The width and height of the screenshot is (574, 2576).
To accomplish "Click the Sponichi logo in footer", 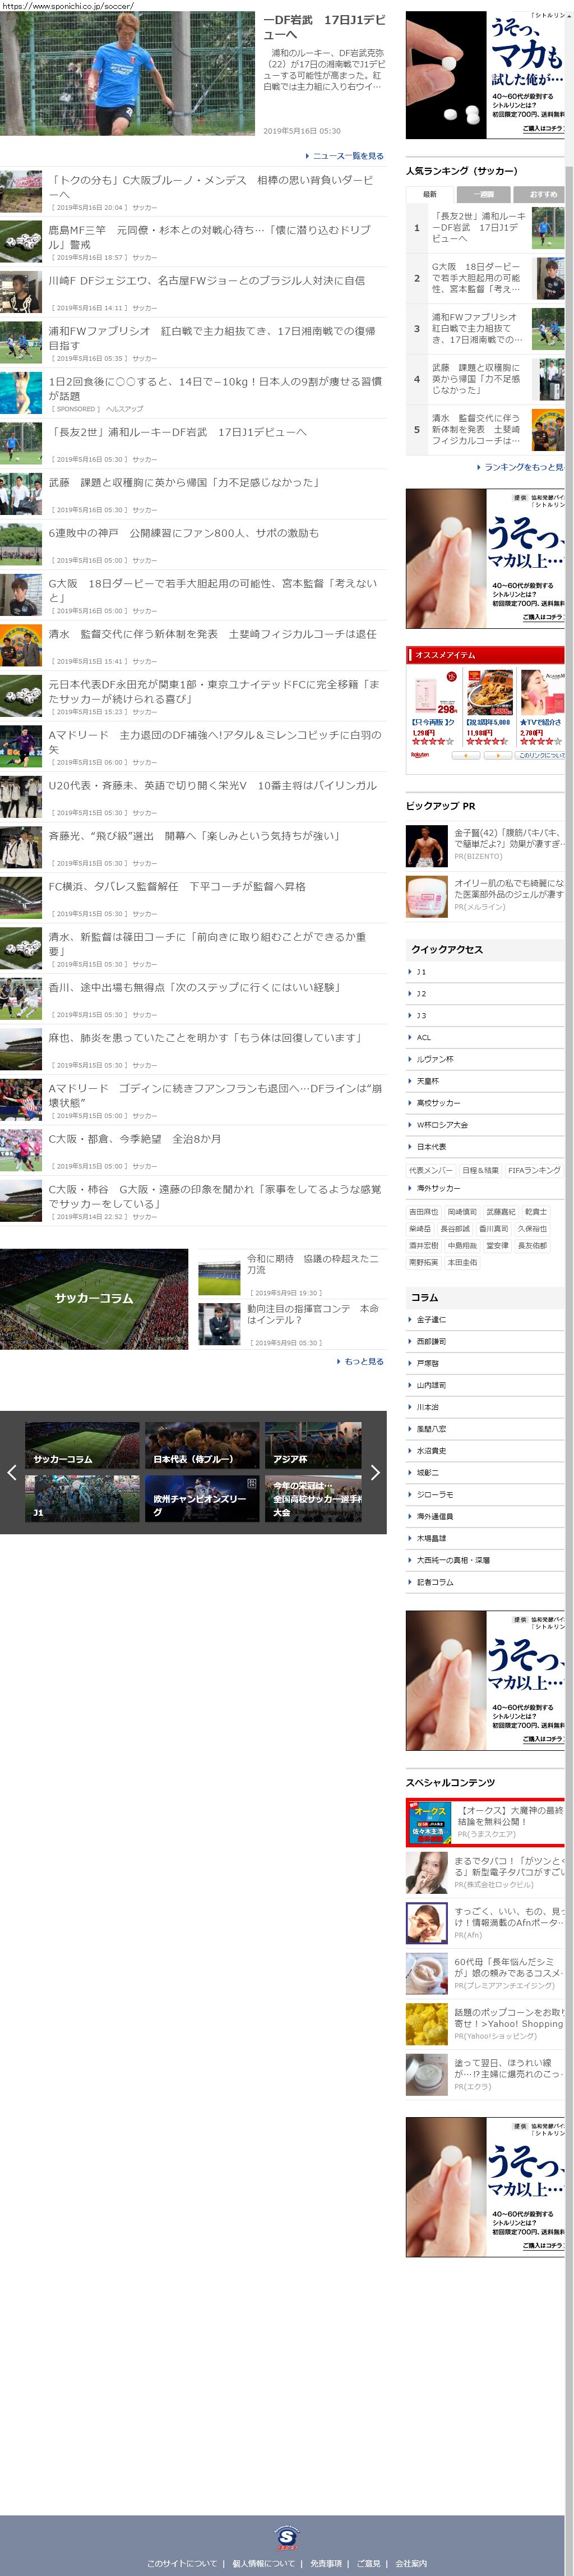I will pos(287,2537).
